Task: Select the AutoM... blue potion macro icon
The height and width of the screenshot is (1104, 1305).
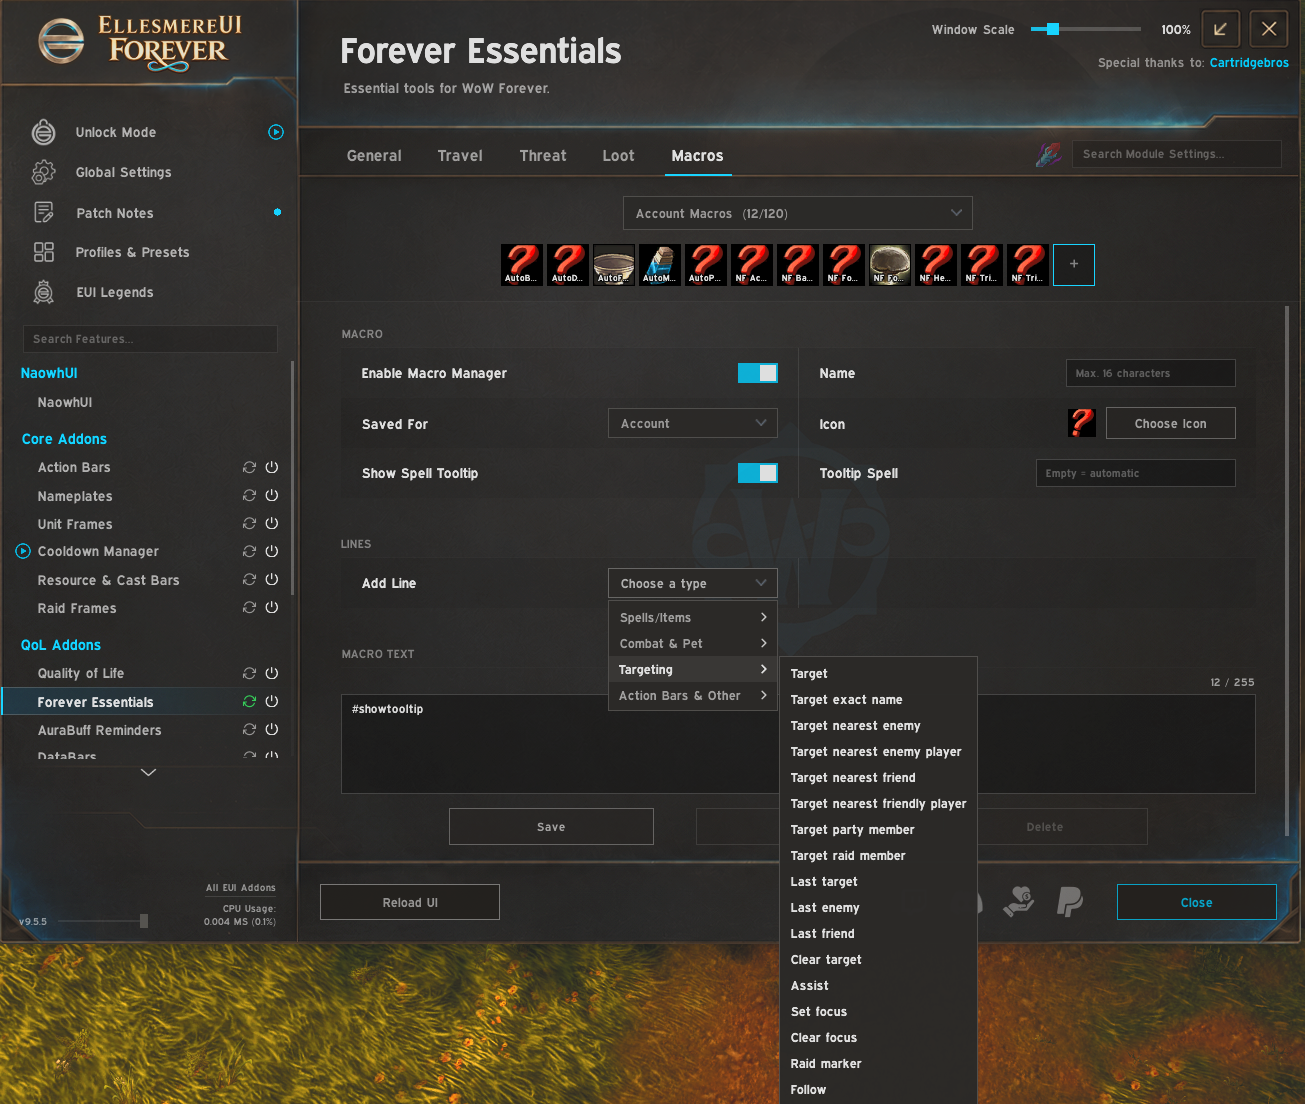Action: pos(659,265)
